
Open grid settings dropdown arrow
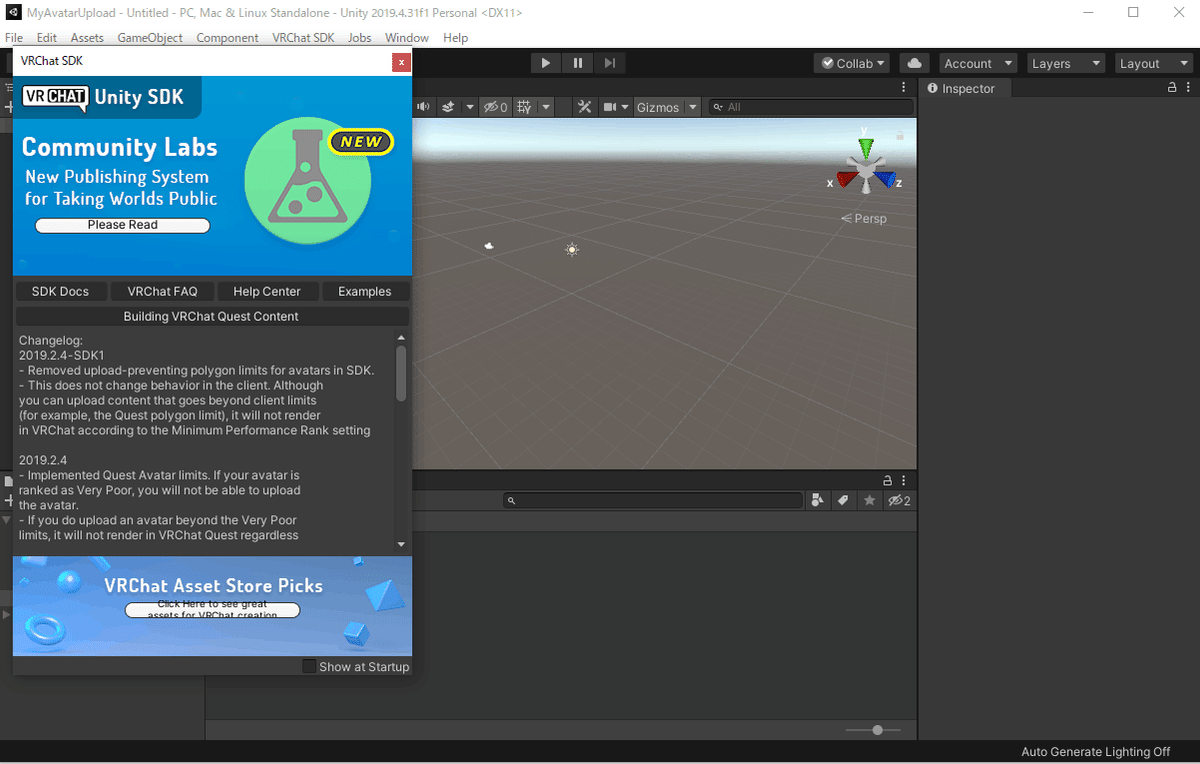[x=546, y=107]
